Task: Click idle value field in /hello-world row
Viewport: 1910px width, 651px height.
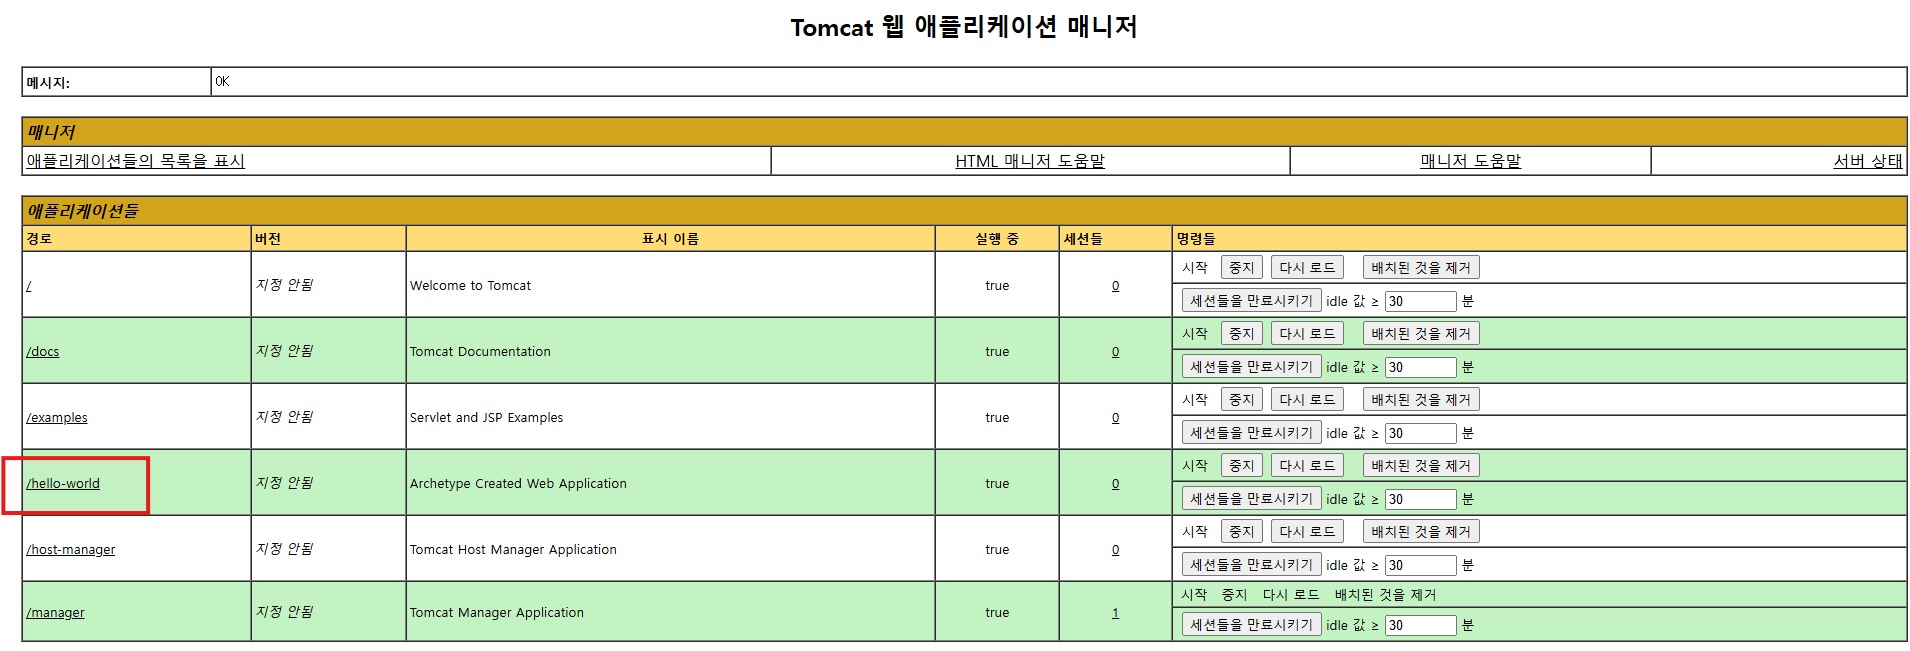Action: (x=1420, y=499)
